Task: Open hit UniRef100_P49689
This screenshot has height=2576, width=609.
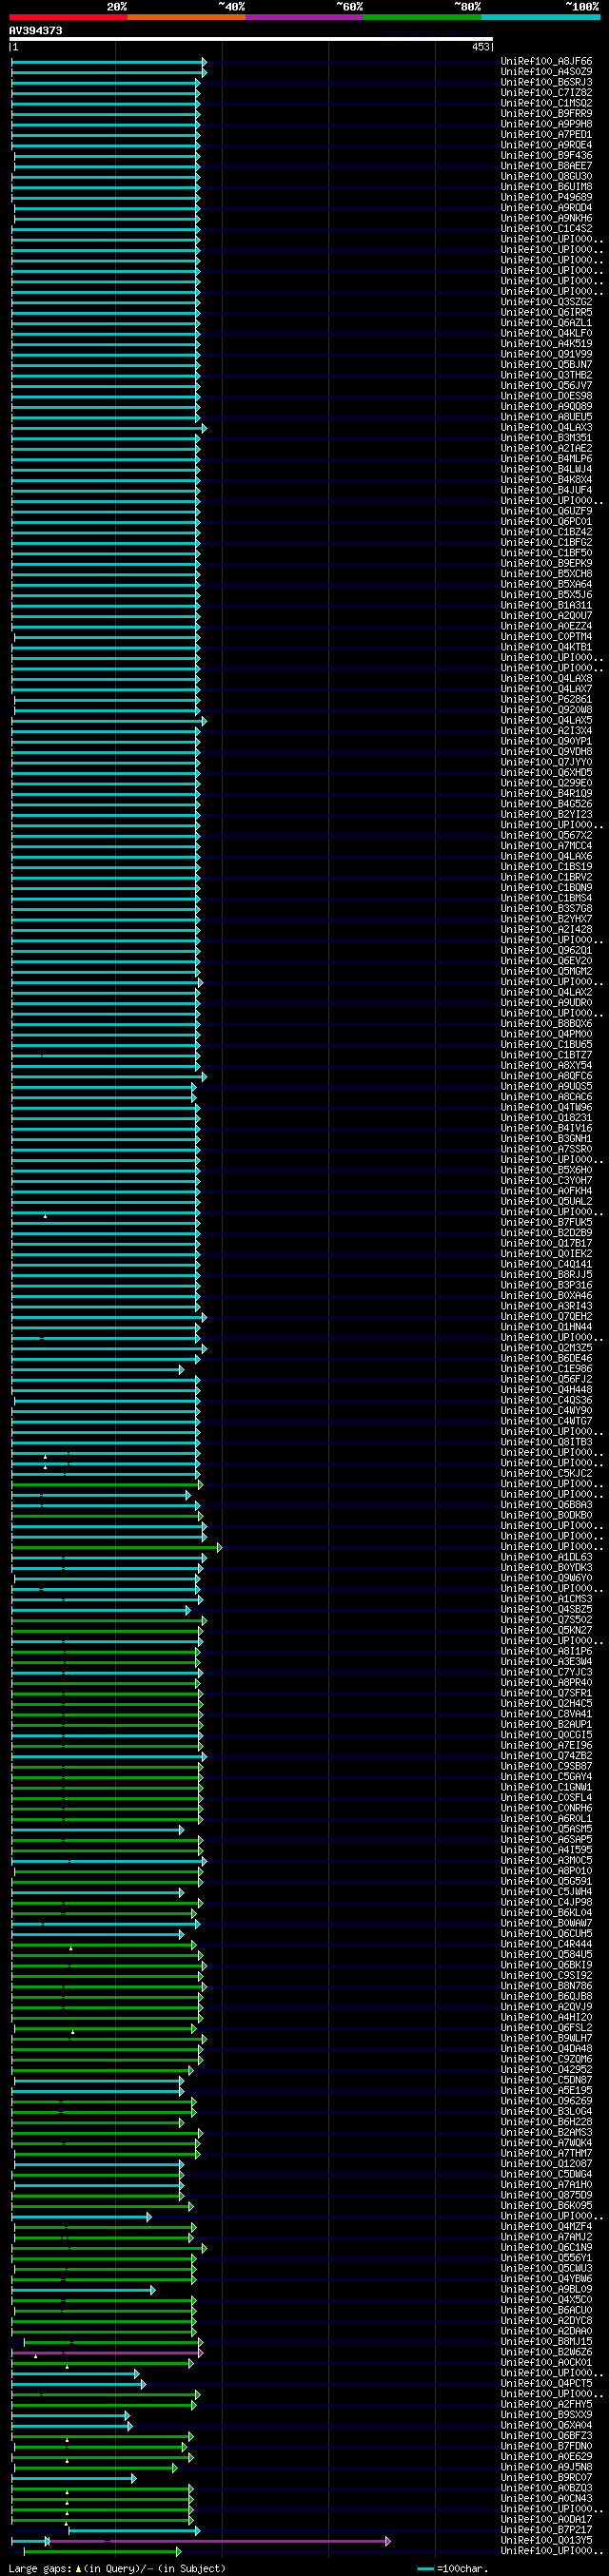Action: pyautogui.click(x=546, y=198)
